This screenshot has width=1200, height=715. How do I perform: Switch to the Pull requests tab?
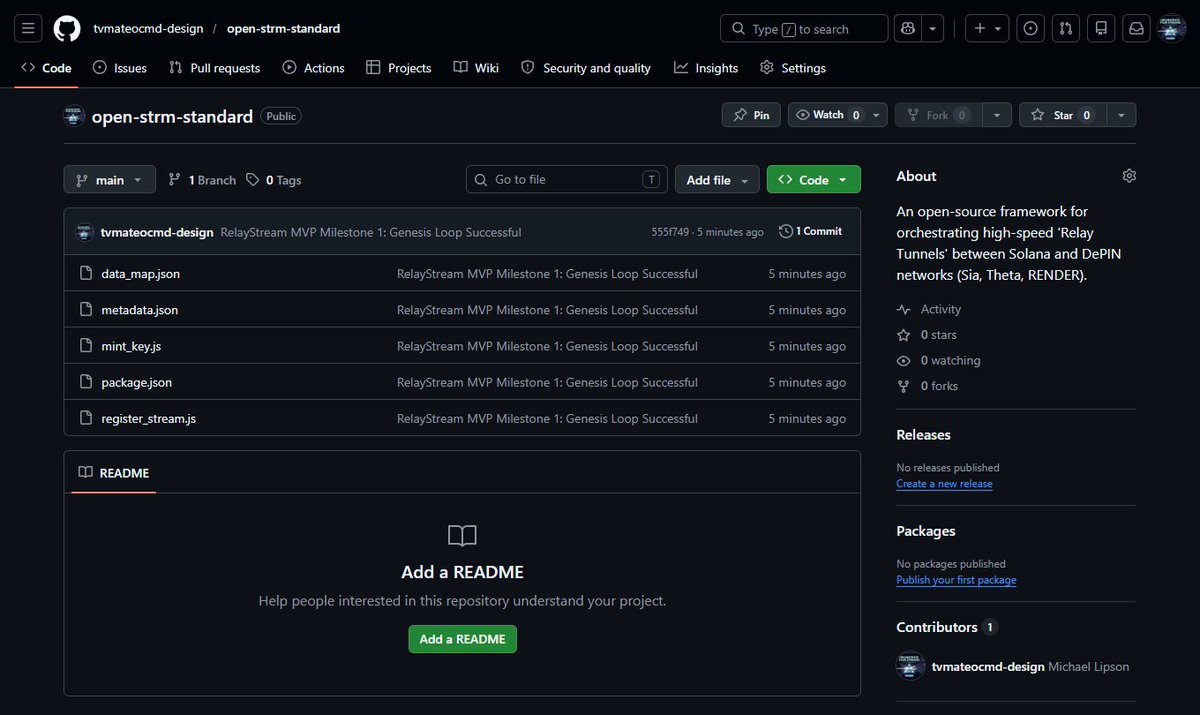pos(215,68)
